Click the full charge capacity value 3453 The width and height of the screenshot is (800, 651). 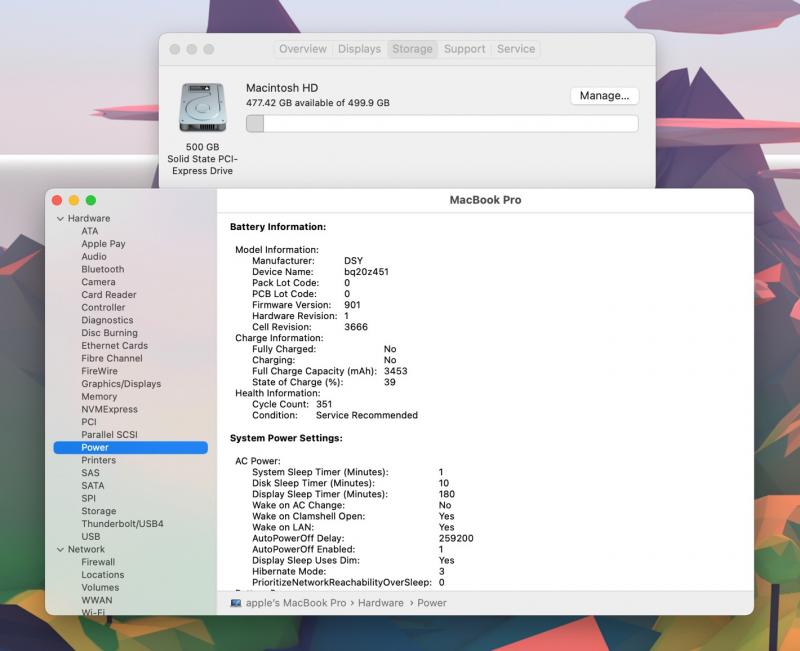[x=395, y=371]
